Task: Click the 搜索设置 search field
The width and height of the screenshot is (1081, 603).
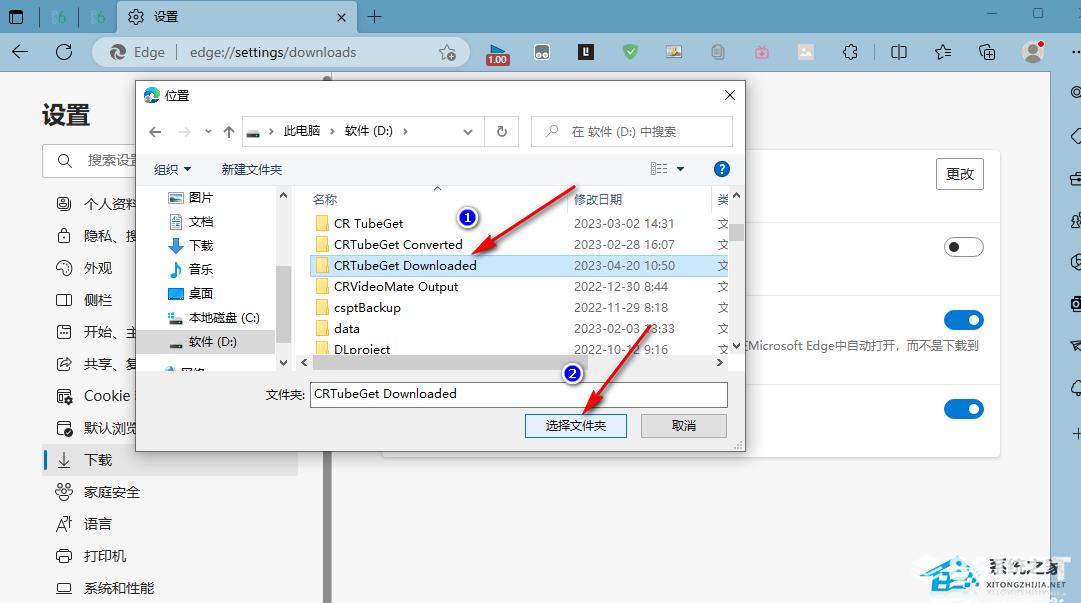Action: coord(90,161)
